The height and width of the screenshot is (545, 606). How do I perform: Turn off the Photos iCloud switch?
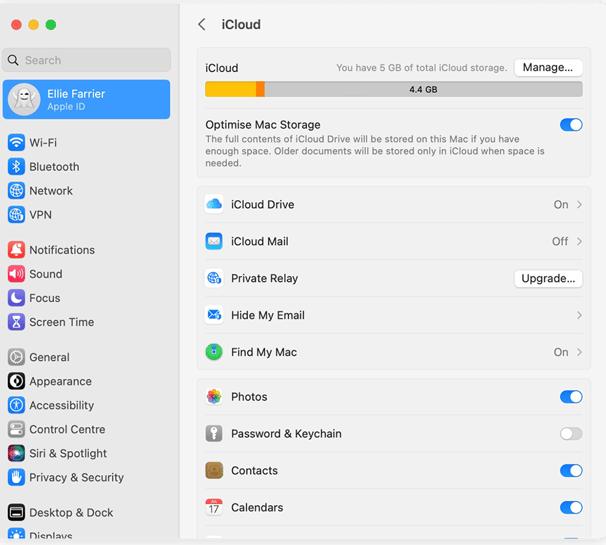(571, 397)
